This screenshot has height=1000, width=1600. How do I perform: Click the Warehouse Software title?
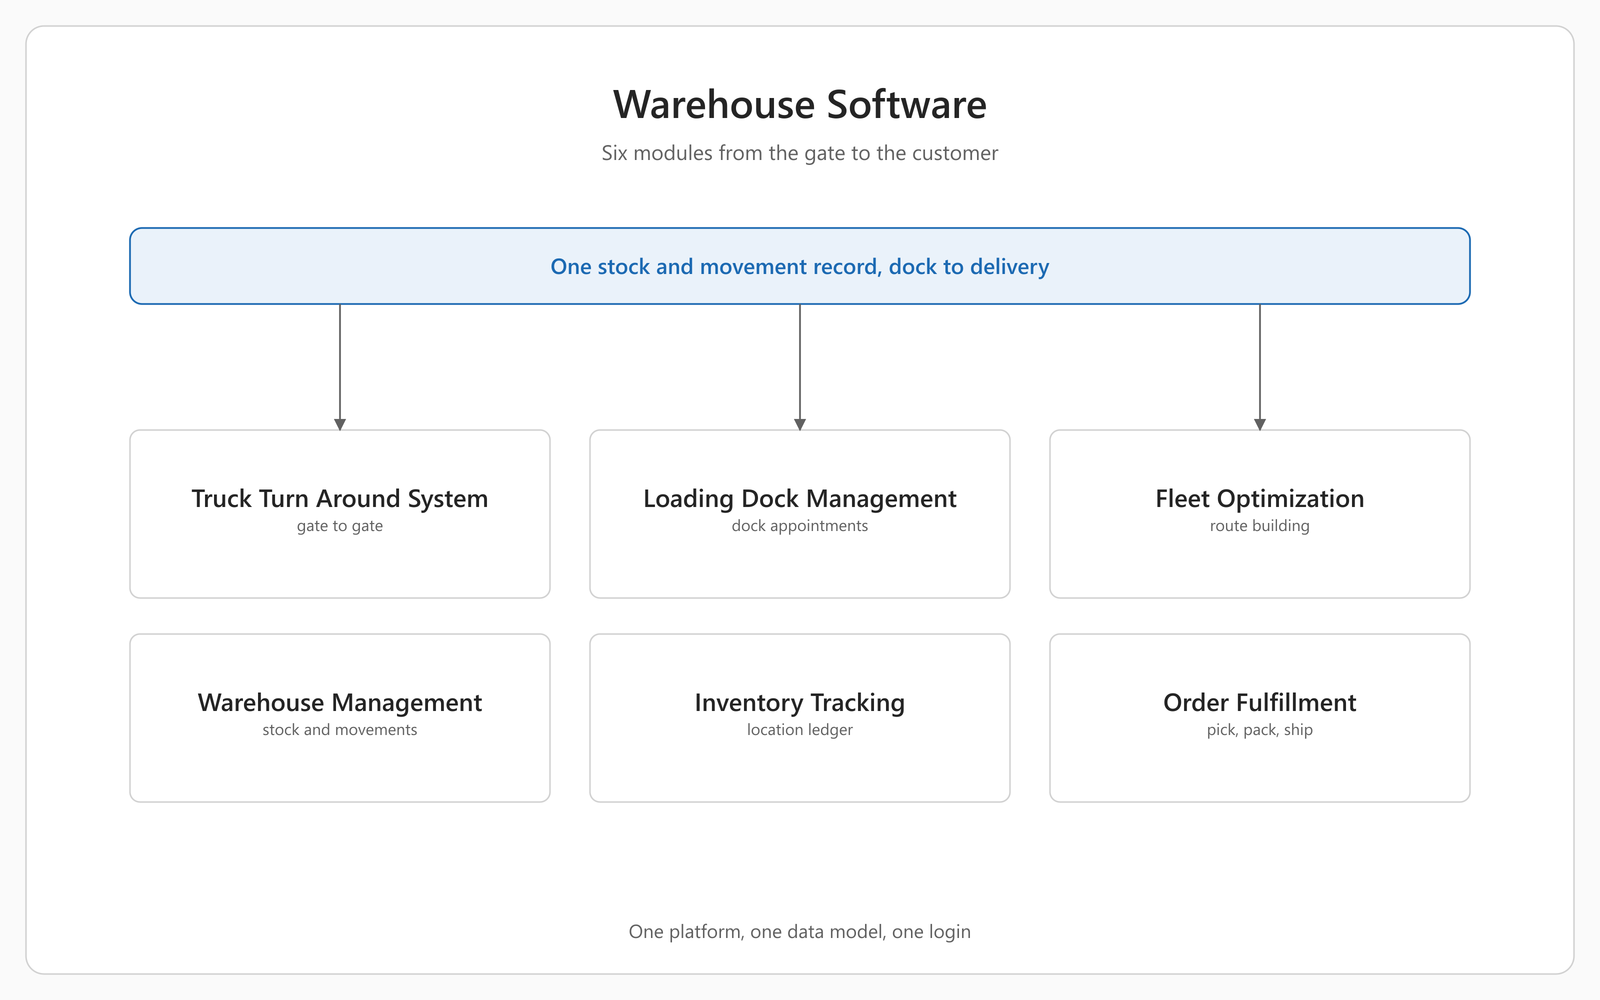[x=800, y=105]
